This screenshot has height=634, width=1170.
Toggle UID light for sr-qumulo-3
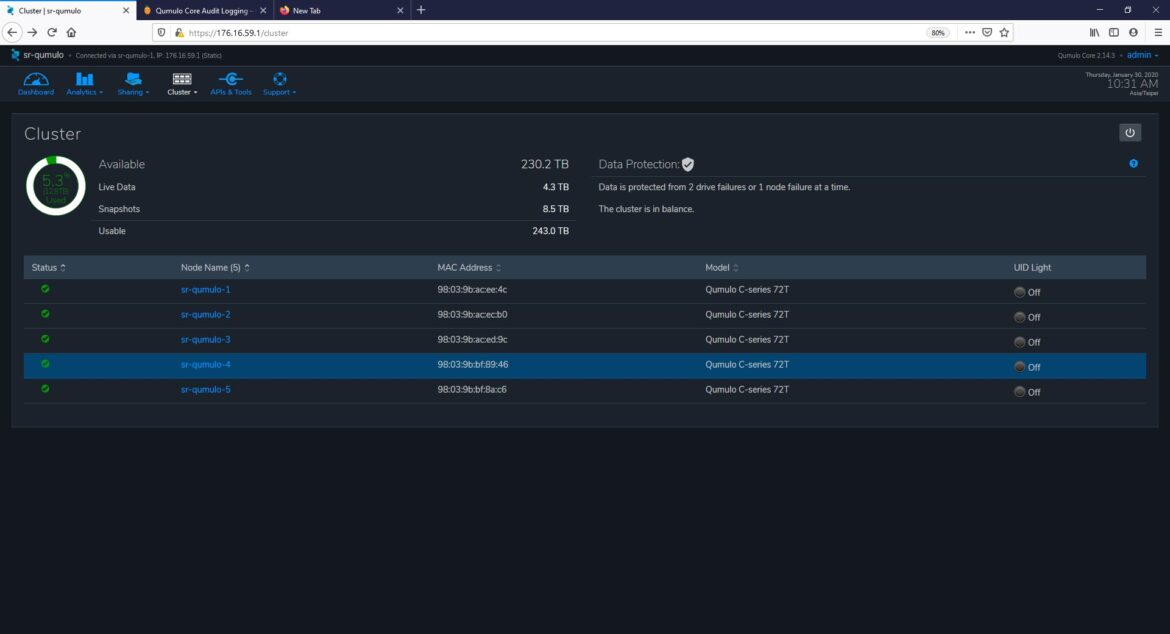point(1019,342)
